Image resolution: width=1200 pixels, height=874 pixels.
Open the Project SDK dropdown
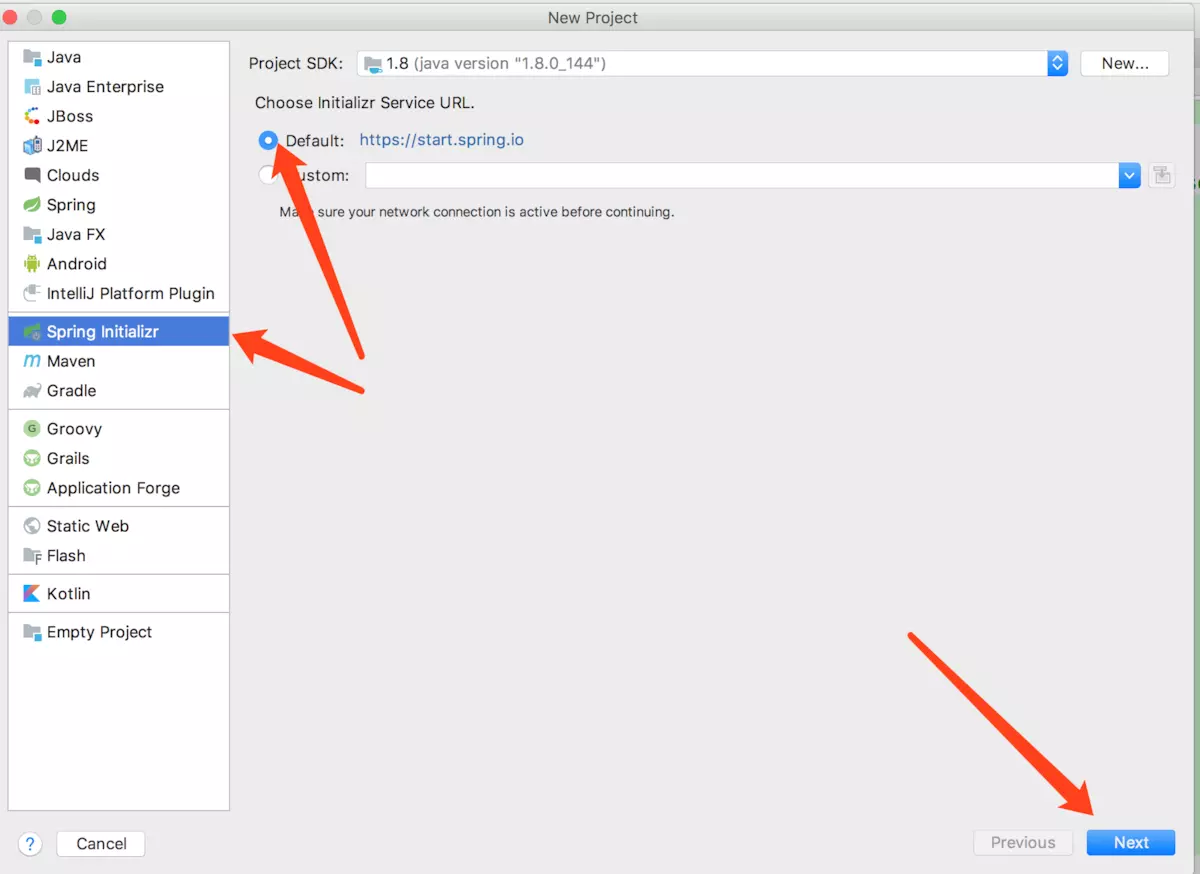coord(712,63)
